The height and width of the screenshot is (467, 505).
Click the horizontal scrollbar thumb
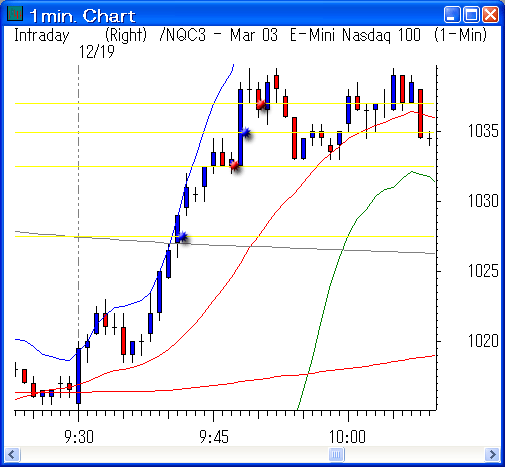point(337,454)
